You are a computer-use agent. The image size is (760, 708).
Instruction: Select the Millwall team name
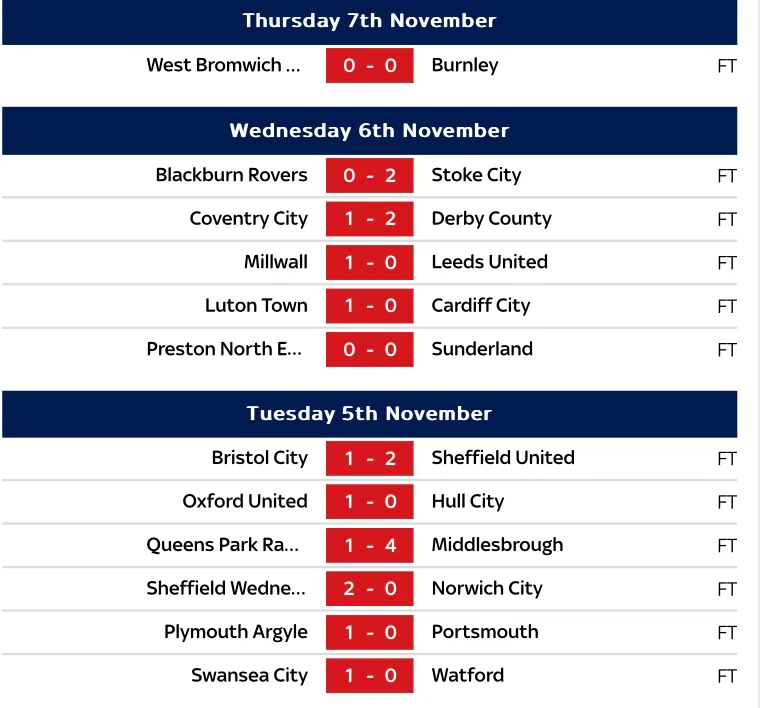(276, 262)
